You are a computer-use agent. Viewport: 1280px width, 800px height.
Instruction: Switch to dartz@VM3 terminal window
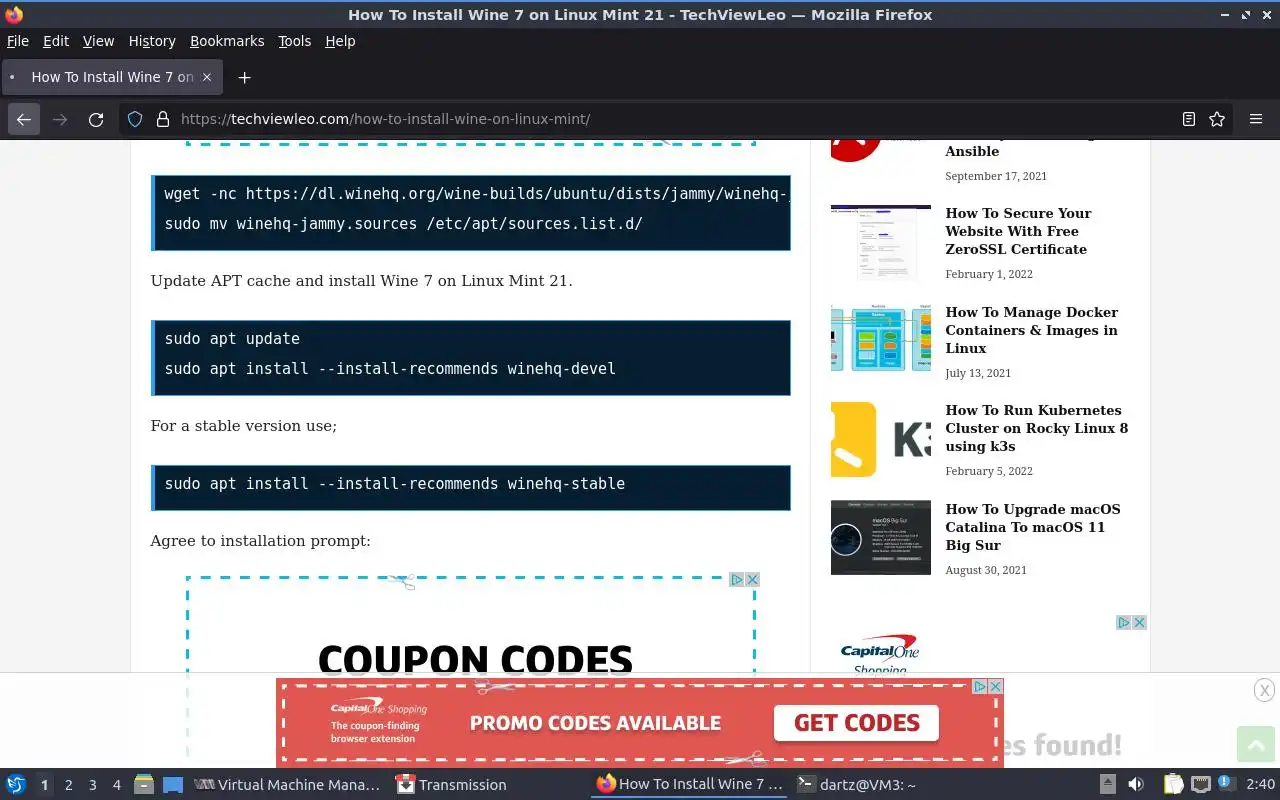pos(857,785)
